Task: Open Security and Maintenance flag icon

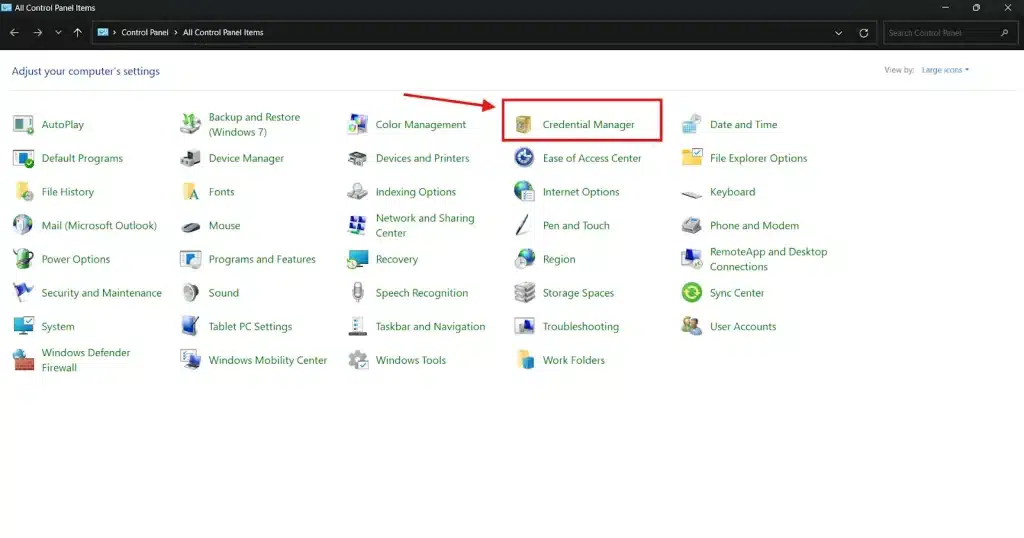Action: click(x=24, y=292)
